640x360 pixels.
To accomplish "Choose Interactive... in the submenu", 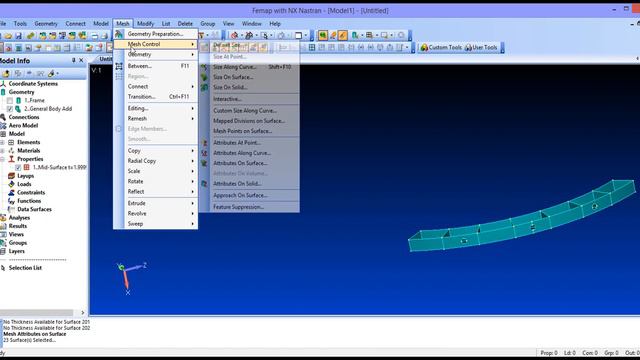I will coord(249,99).
